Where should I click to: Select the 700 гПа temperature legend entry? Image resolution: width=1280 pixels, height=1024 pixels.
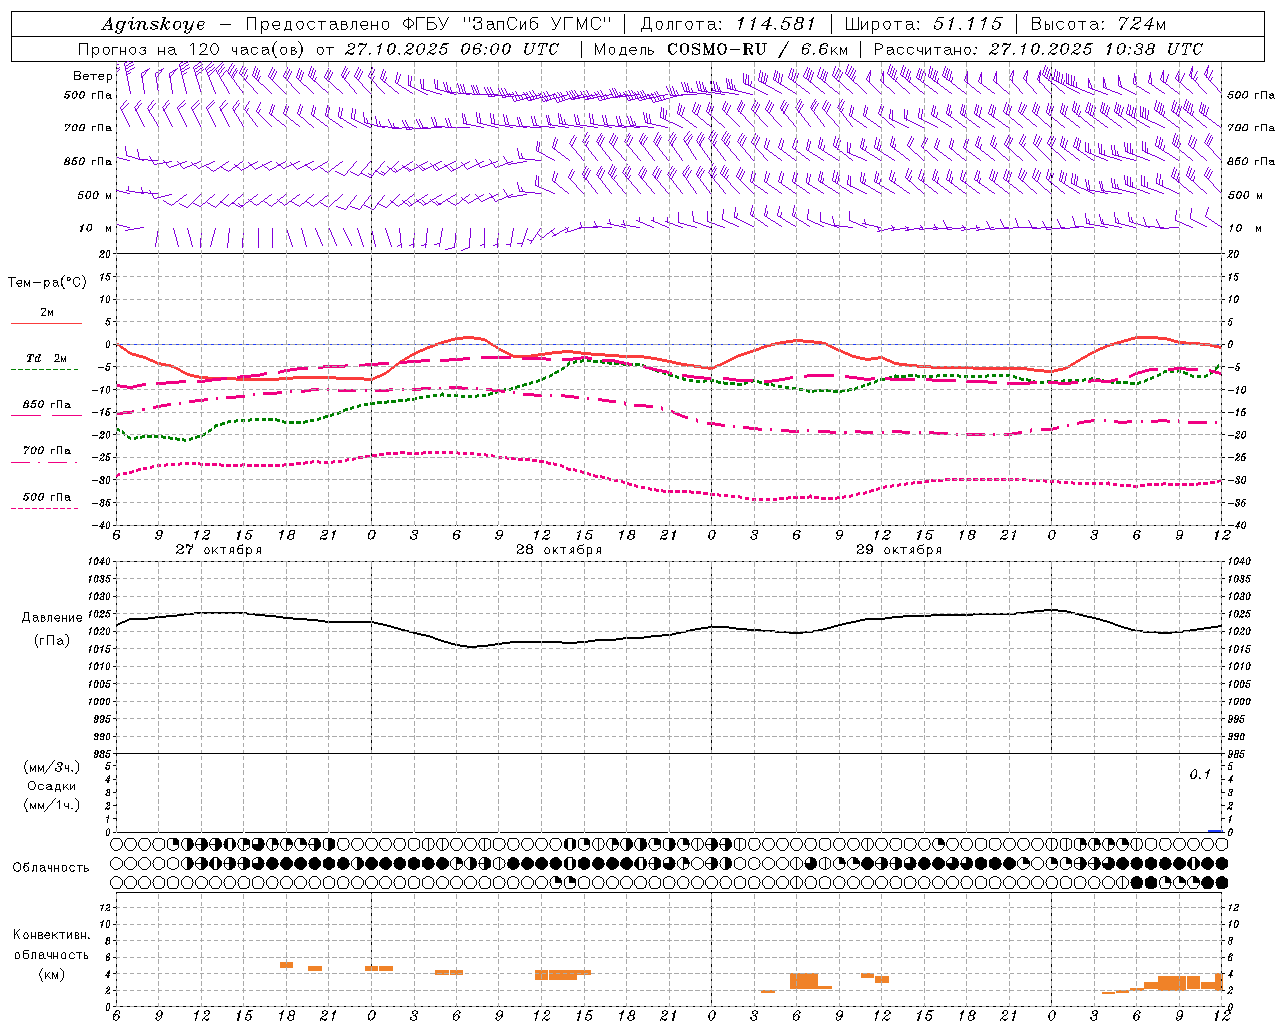tap(46, 451)
